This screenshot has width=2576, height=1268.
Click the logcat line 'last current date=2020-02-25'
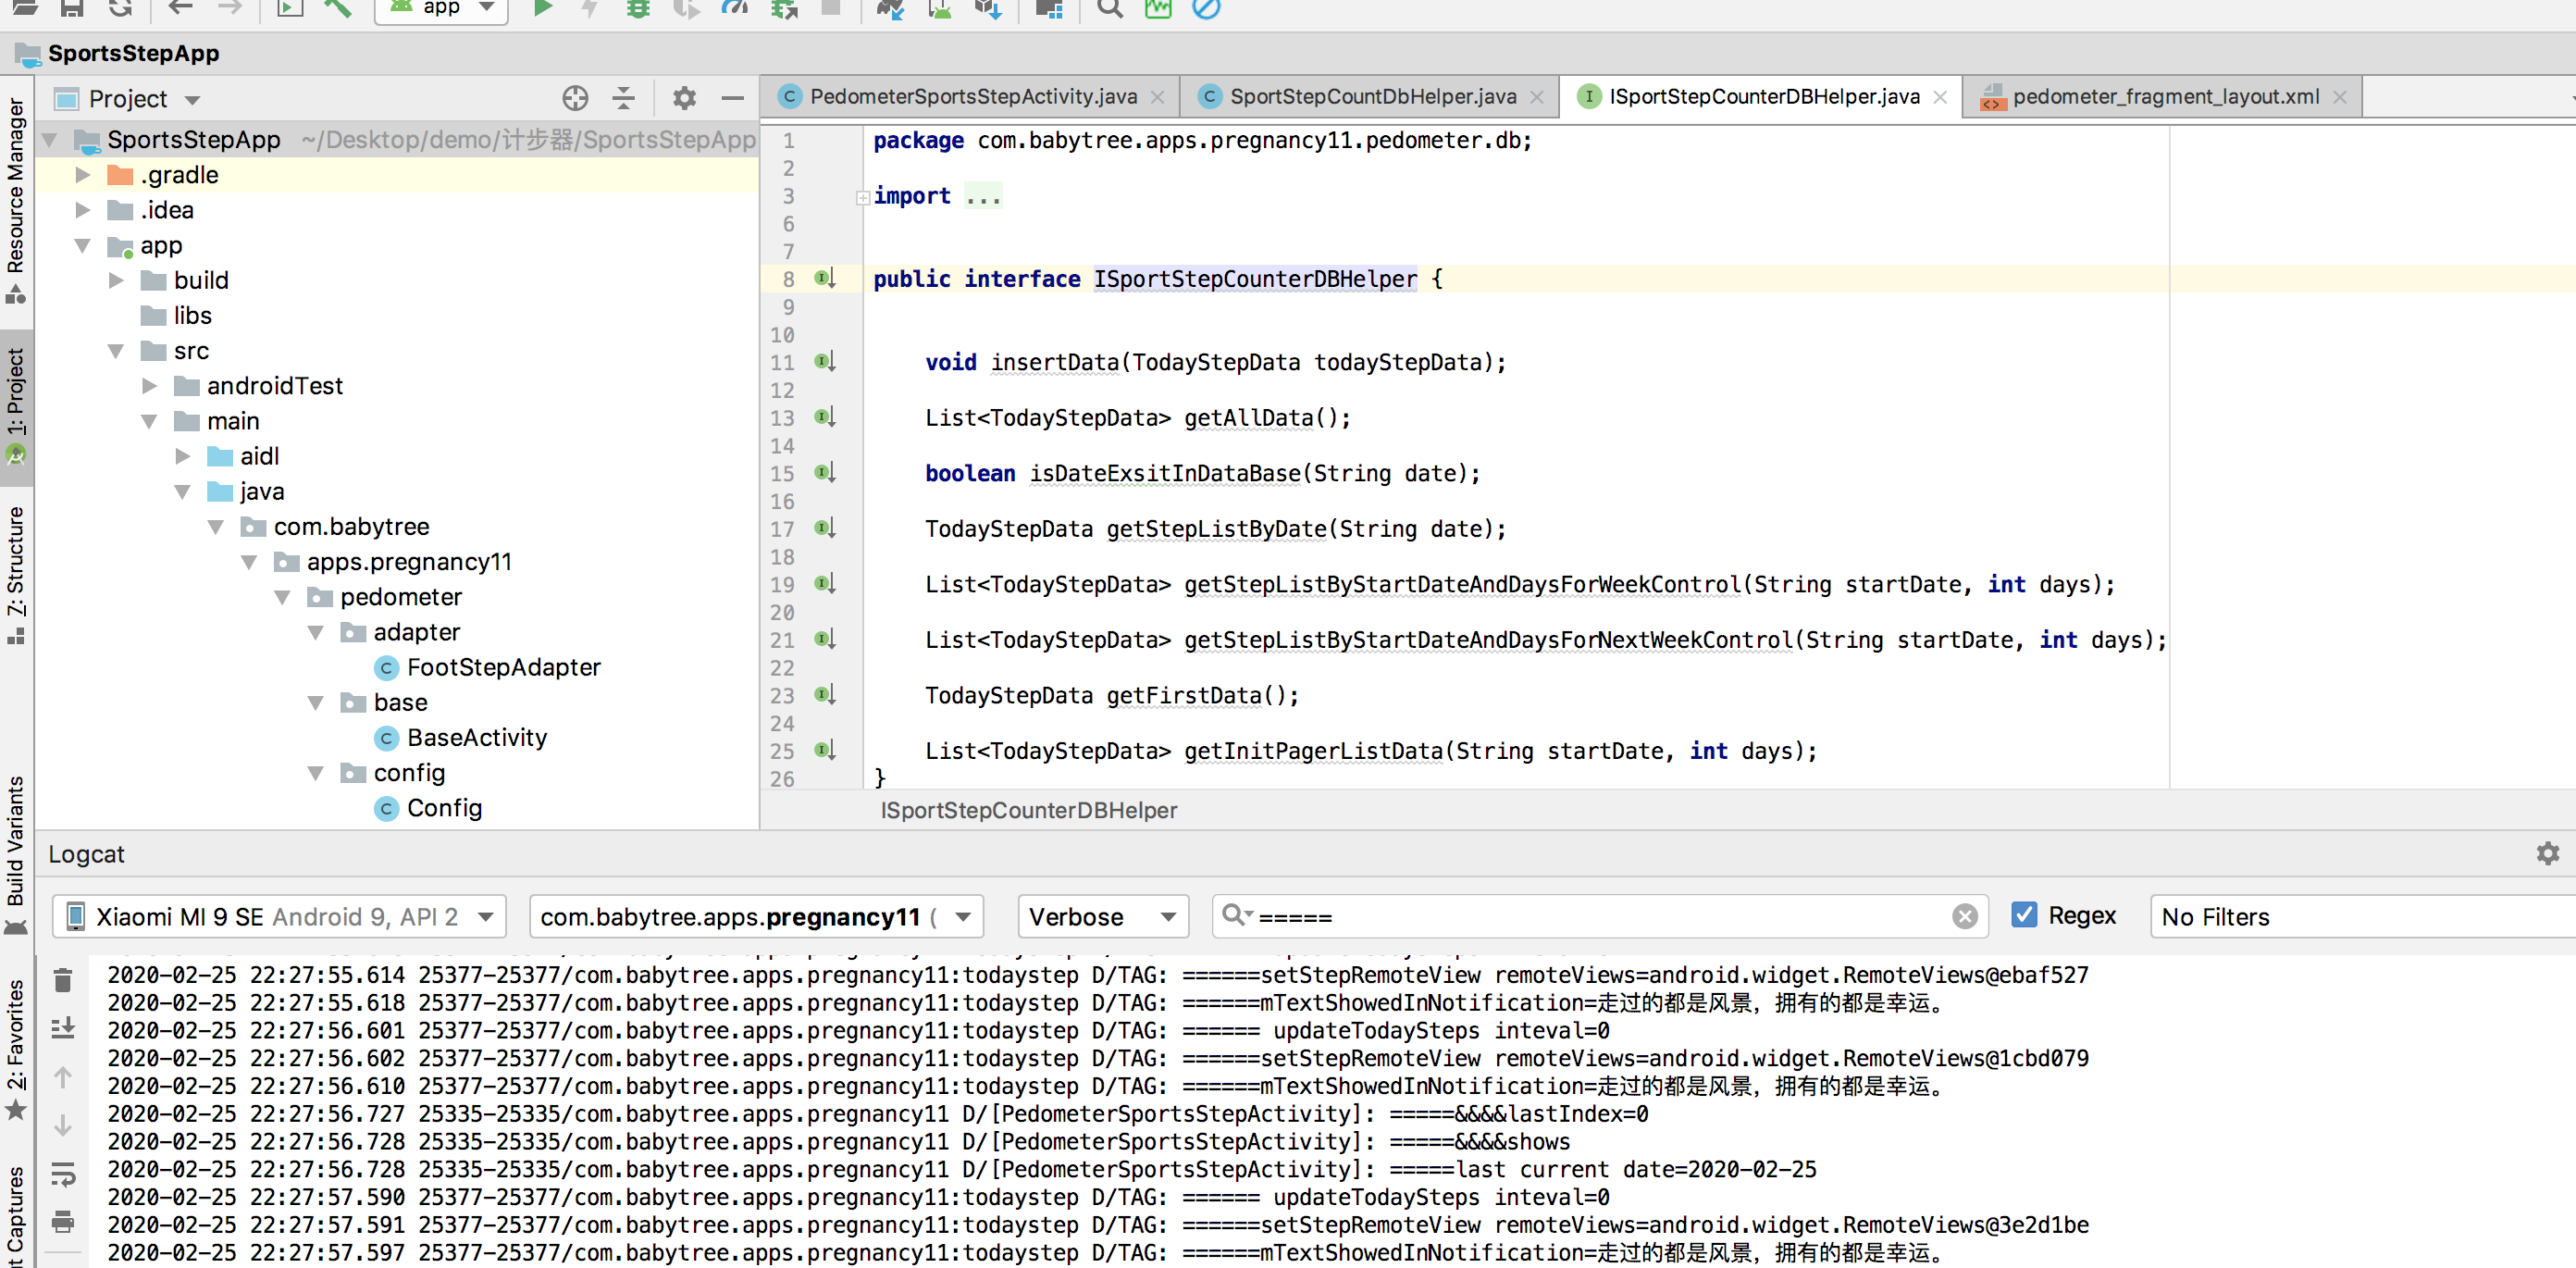(961, 1169)
